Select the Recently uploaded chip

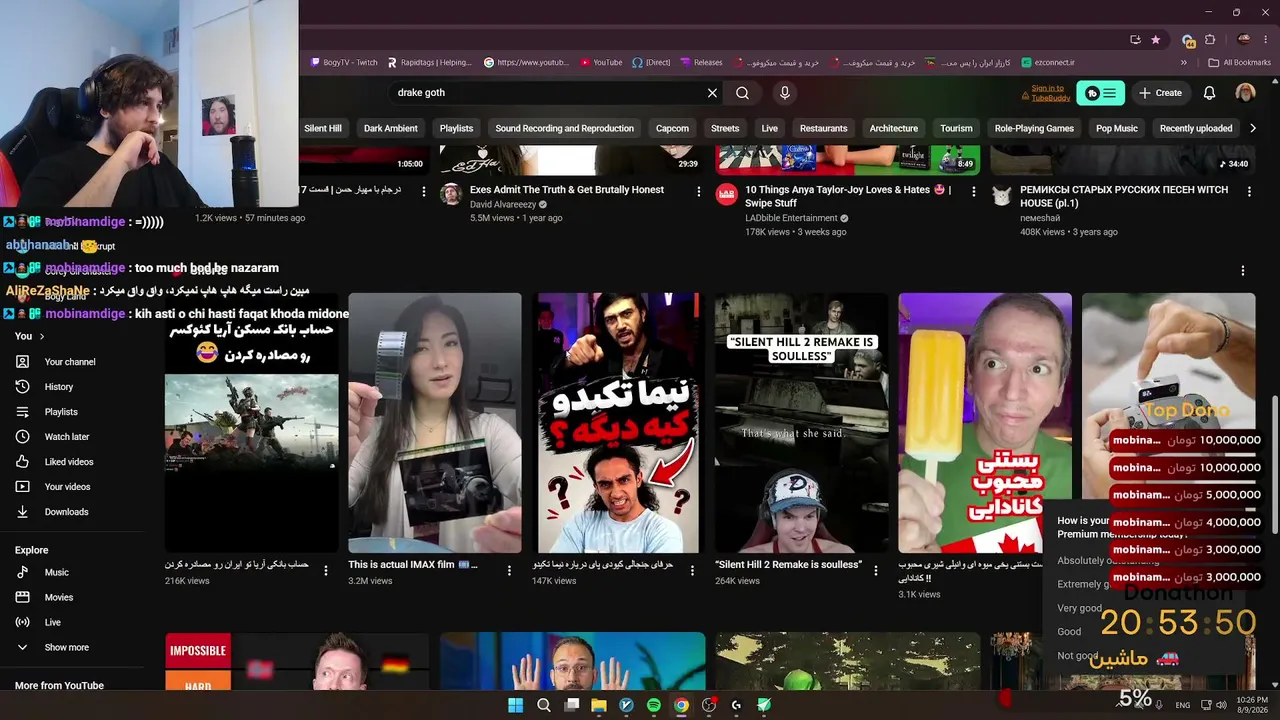point(1196,128)
